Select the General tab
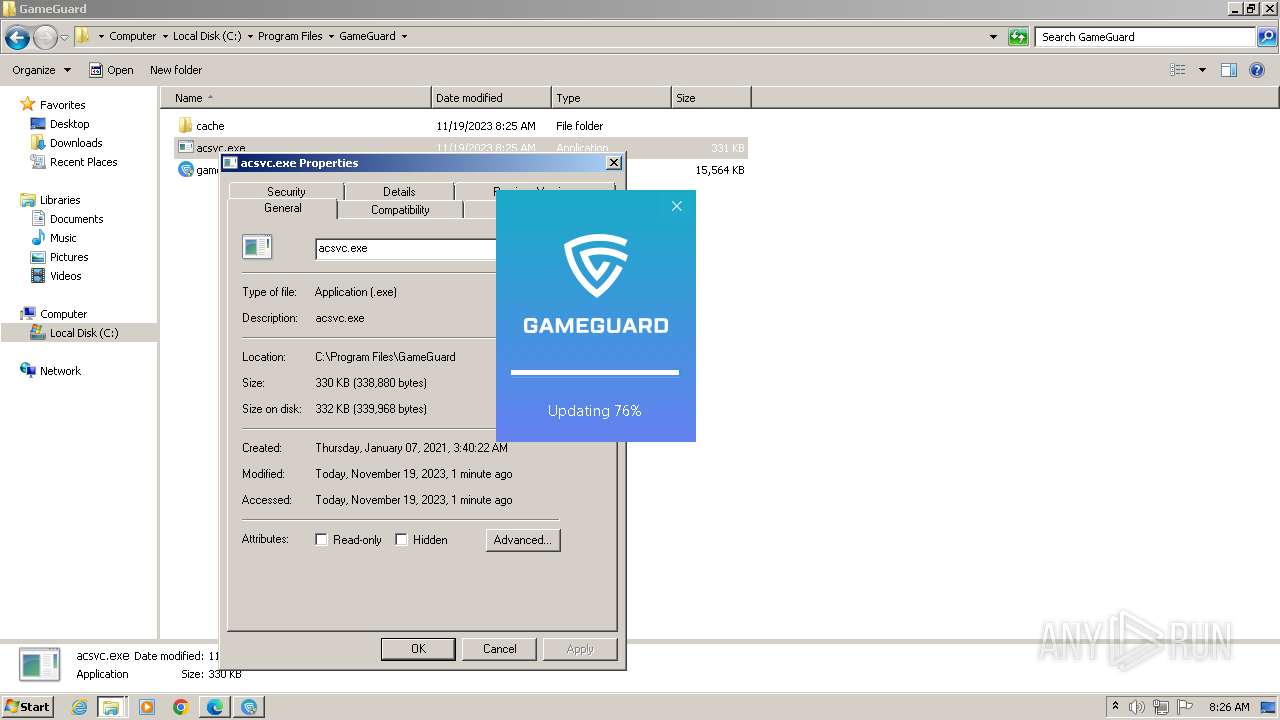 click(x=283, y=208)
